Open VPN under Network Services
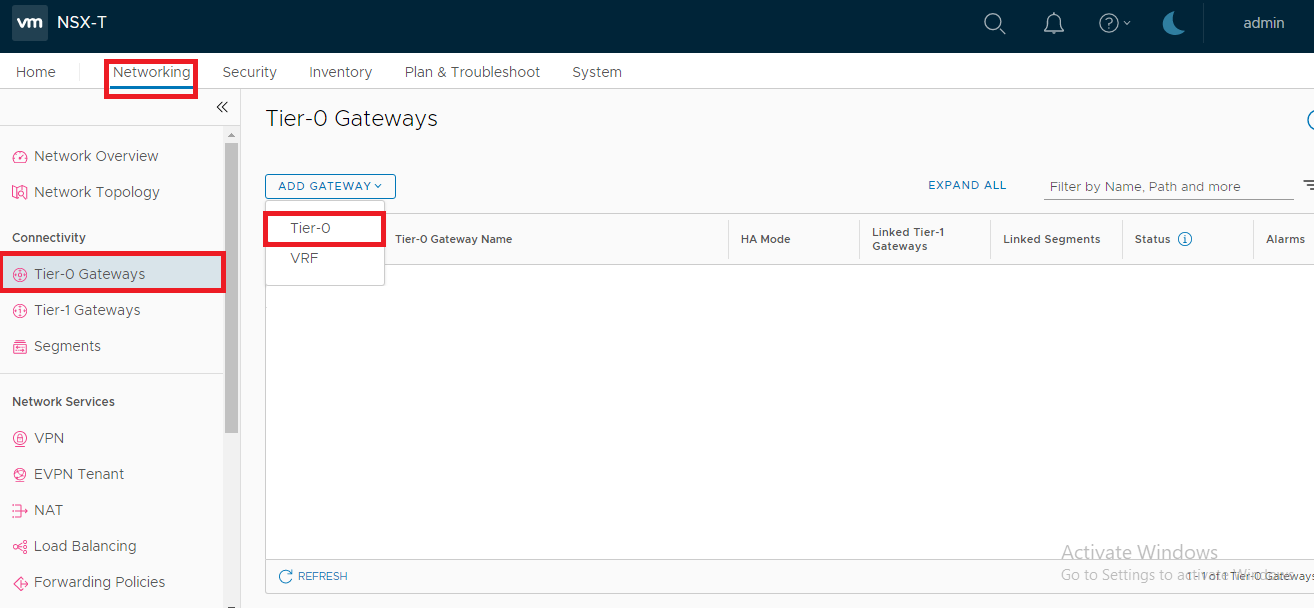The image size is (1314, 608). 49,438
